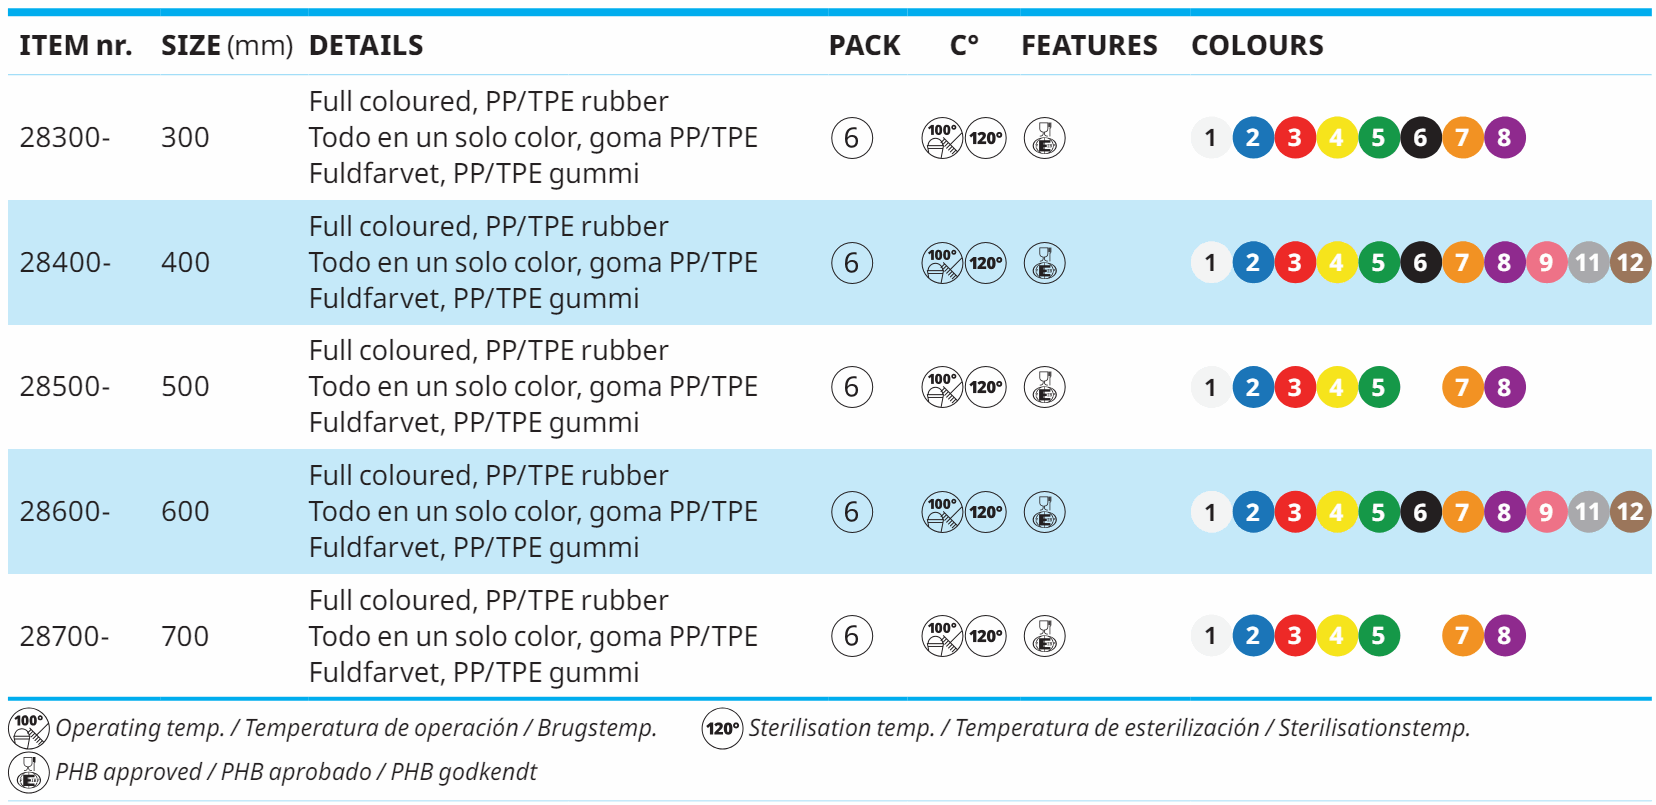The width and height of the screenshot is (1656, 805).
Task: Select black colour 6 in row 28300
Action: point(1420,138)
